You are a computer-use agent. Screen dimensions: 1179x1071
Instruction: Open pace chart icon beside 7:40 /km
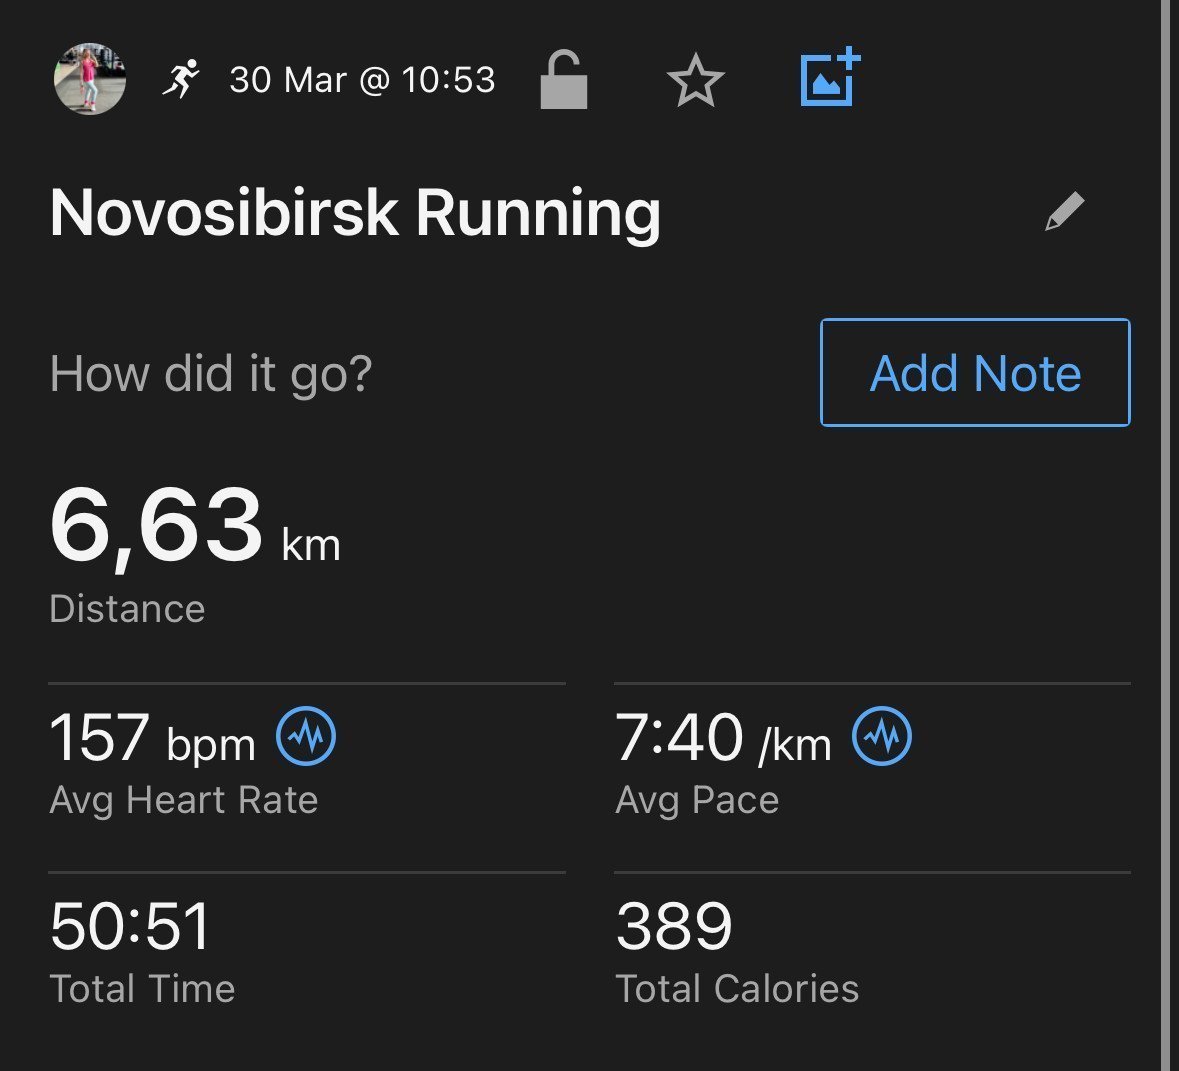[882, 736]
